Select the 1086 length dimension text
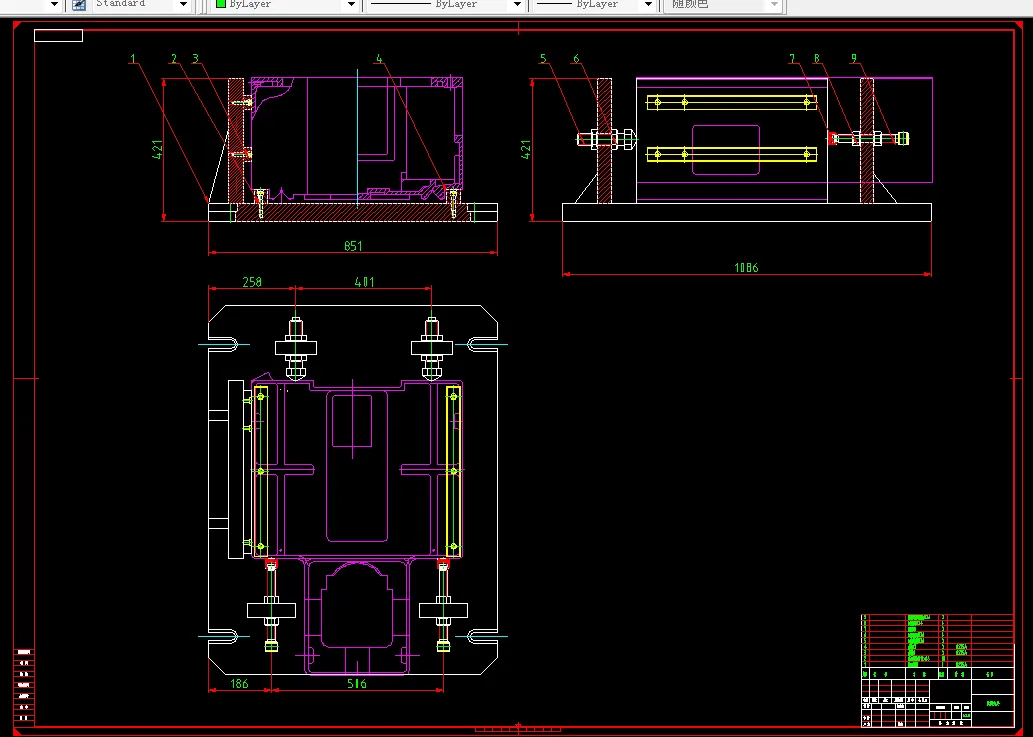 coord(746,267)
